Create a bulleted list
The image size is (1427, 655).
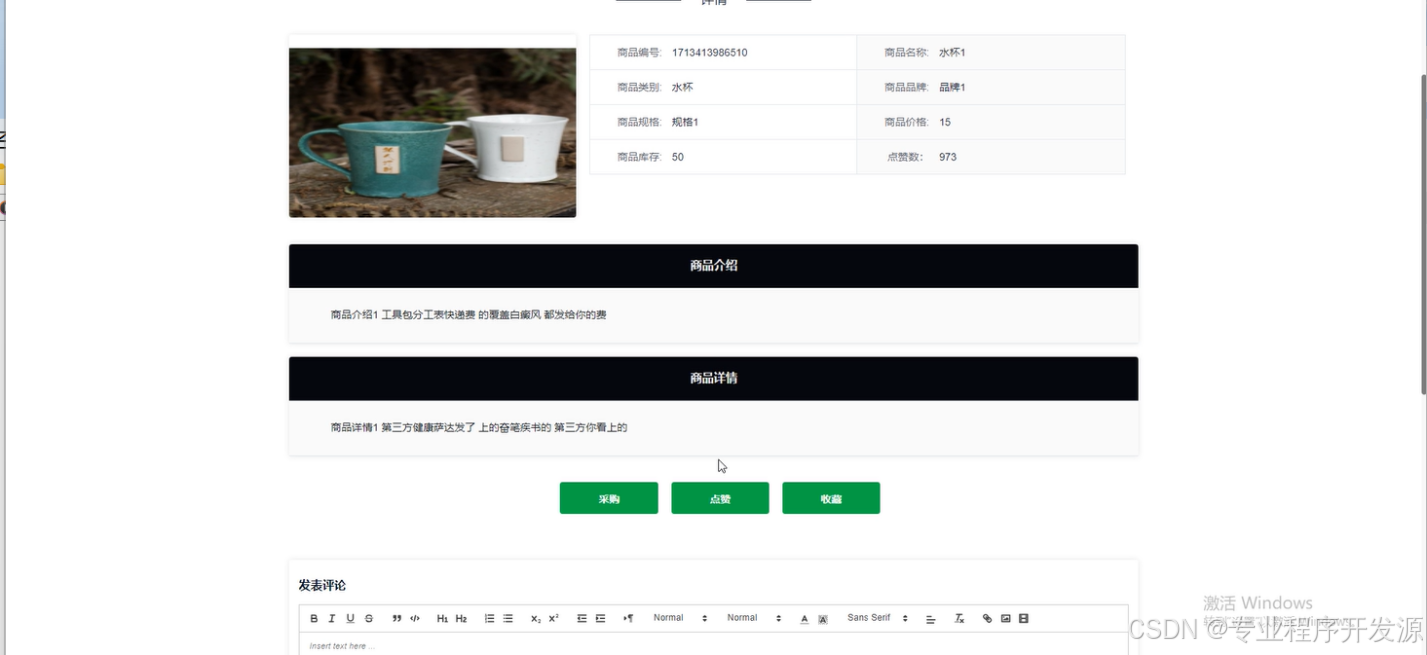508,619
